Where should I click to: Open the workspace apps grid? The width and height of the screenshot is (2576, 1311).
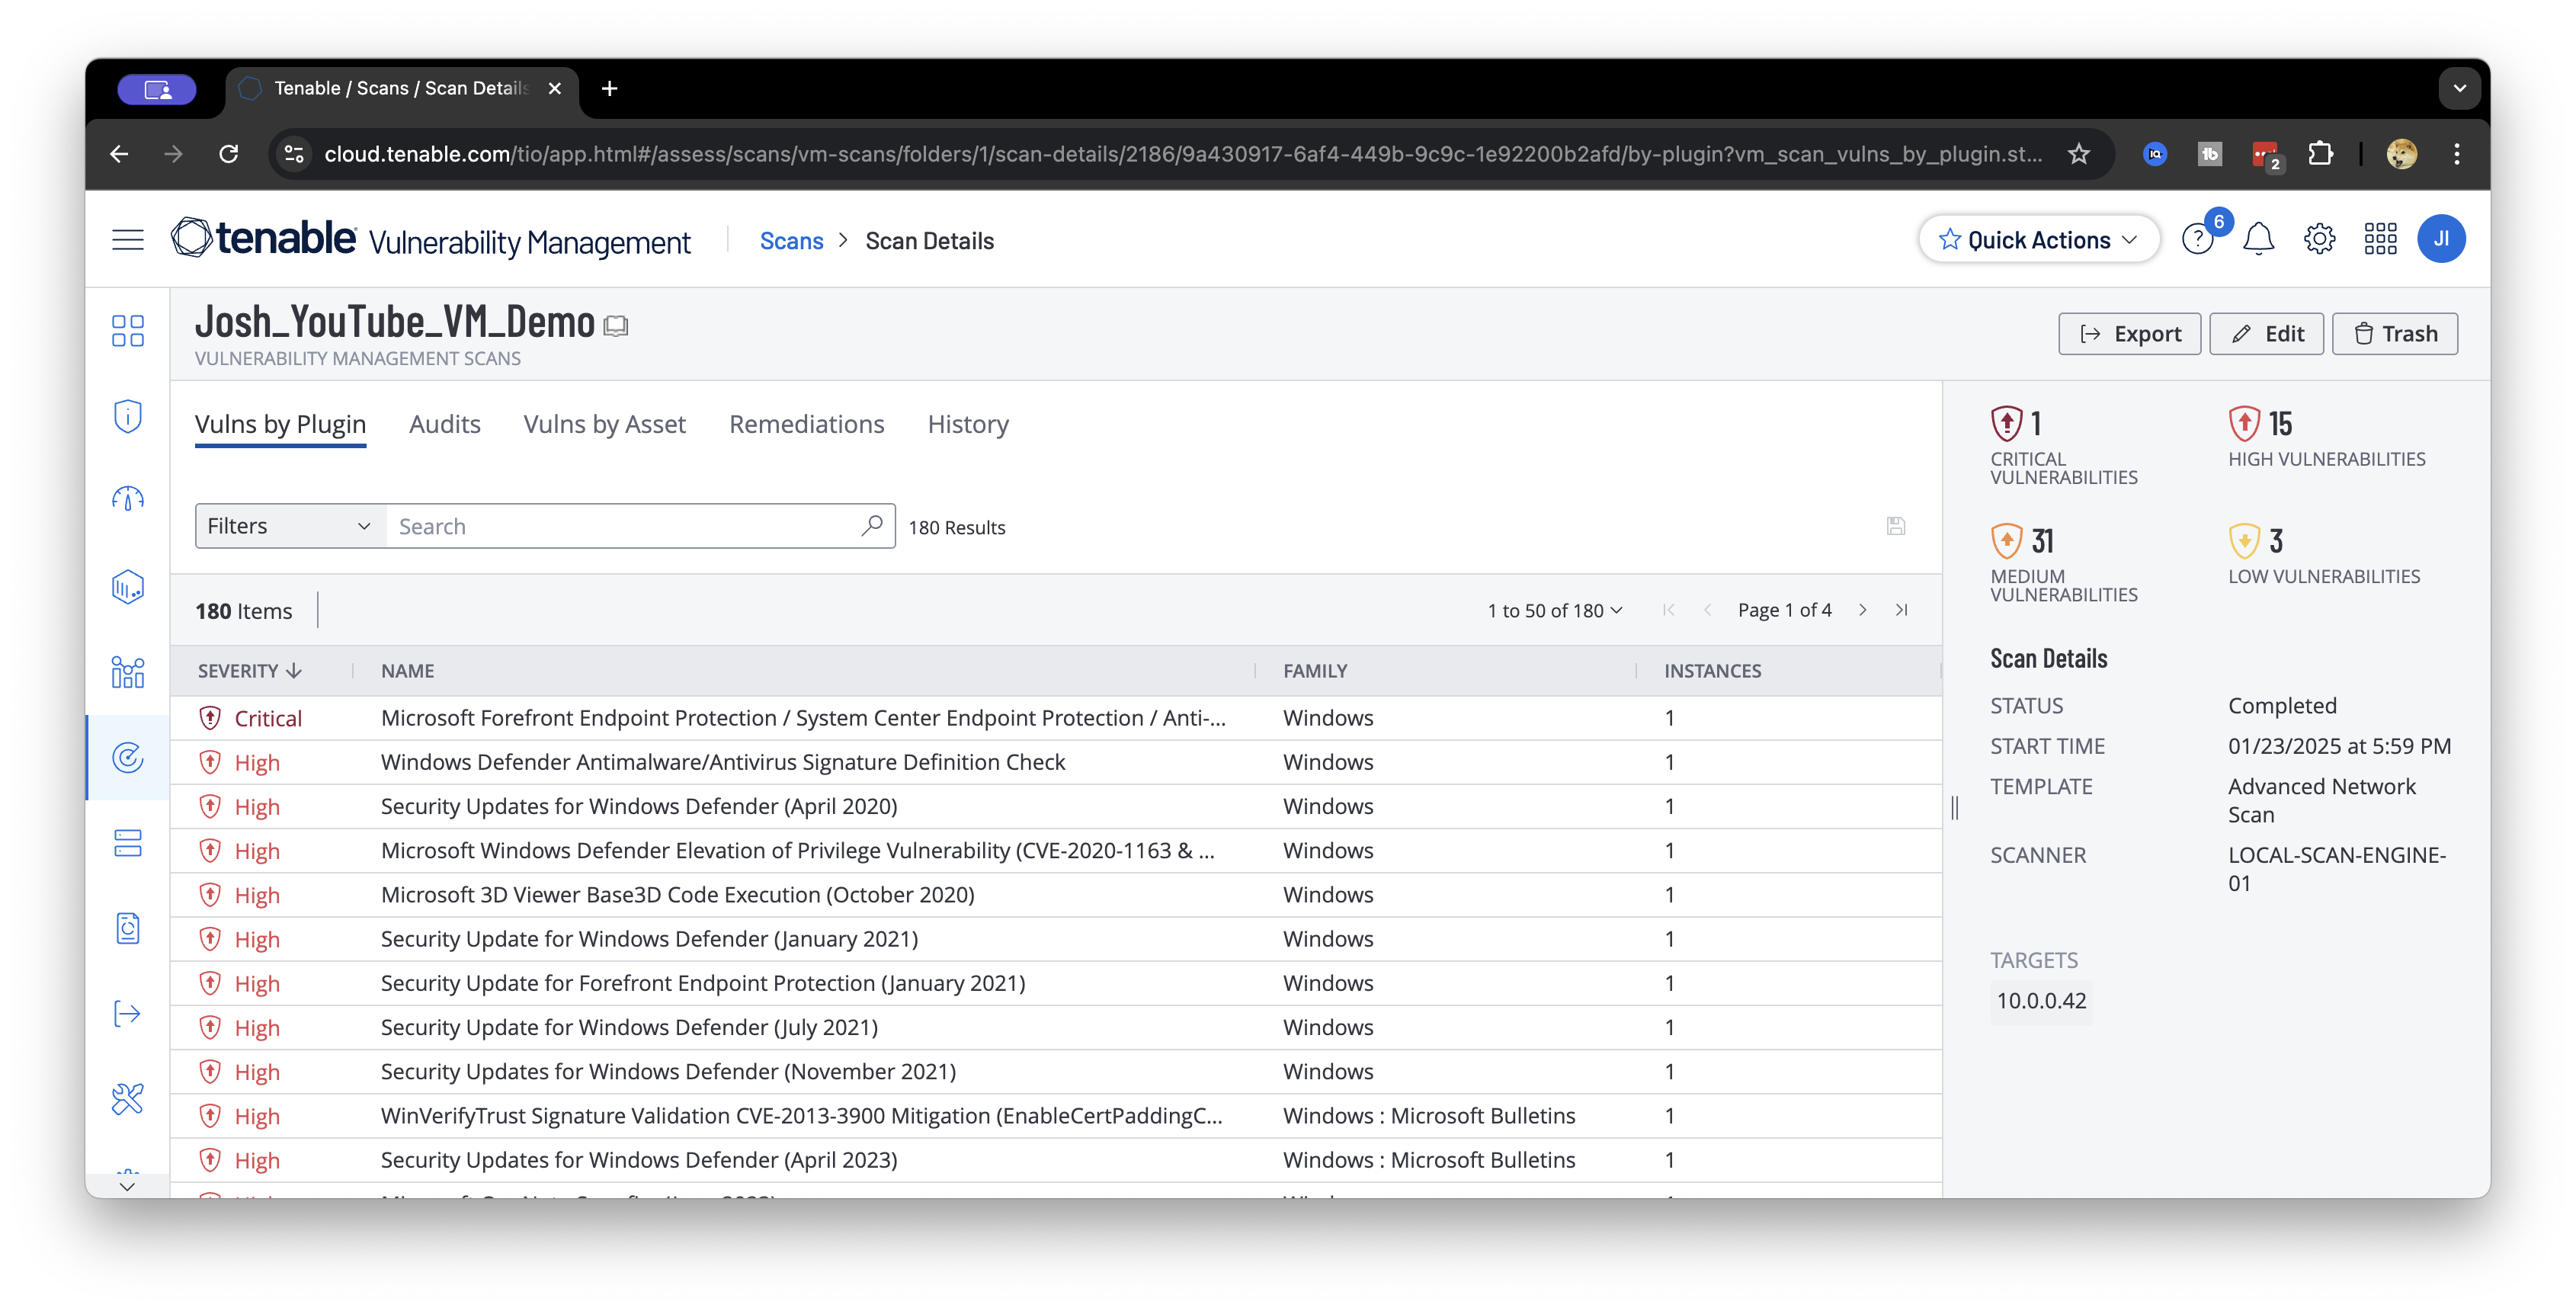point(2381,240)
